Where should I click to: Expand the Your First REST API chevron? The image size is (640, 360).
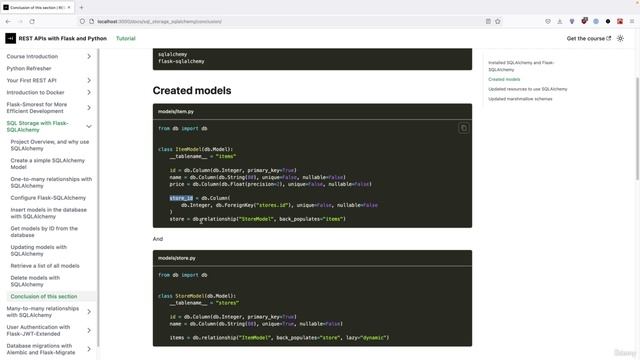89,80
